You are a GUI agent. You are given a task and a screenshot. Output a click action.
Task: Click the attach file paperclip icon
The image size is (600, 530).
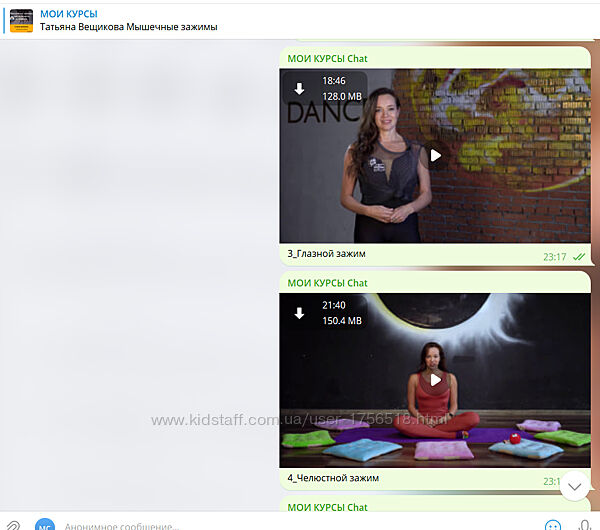click(x=13, y=525)
